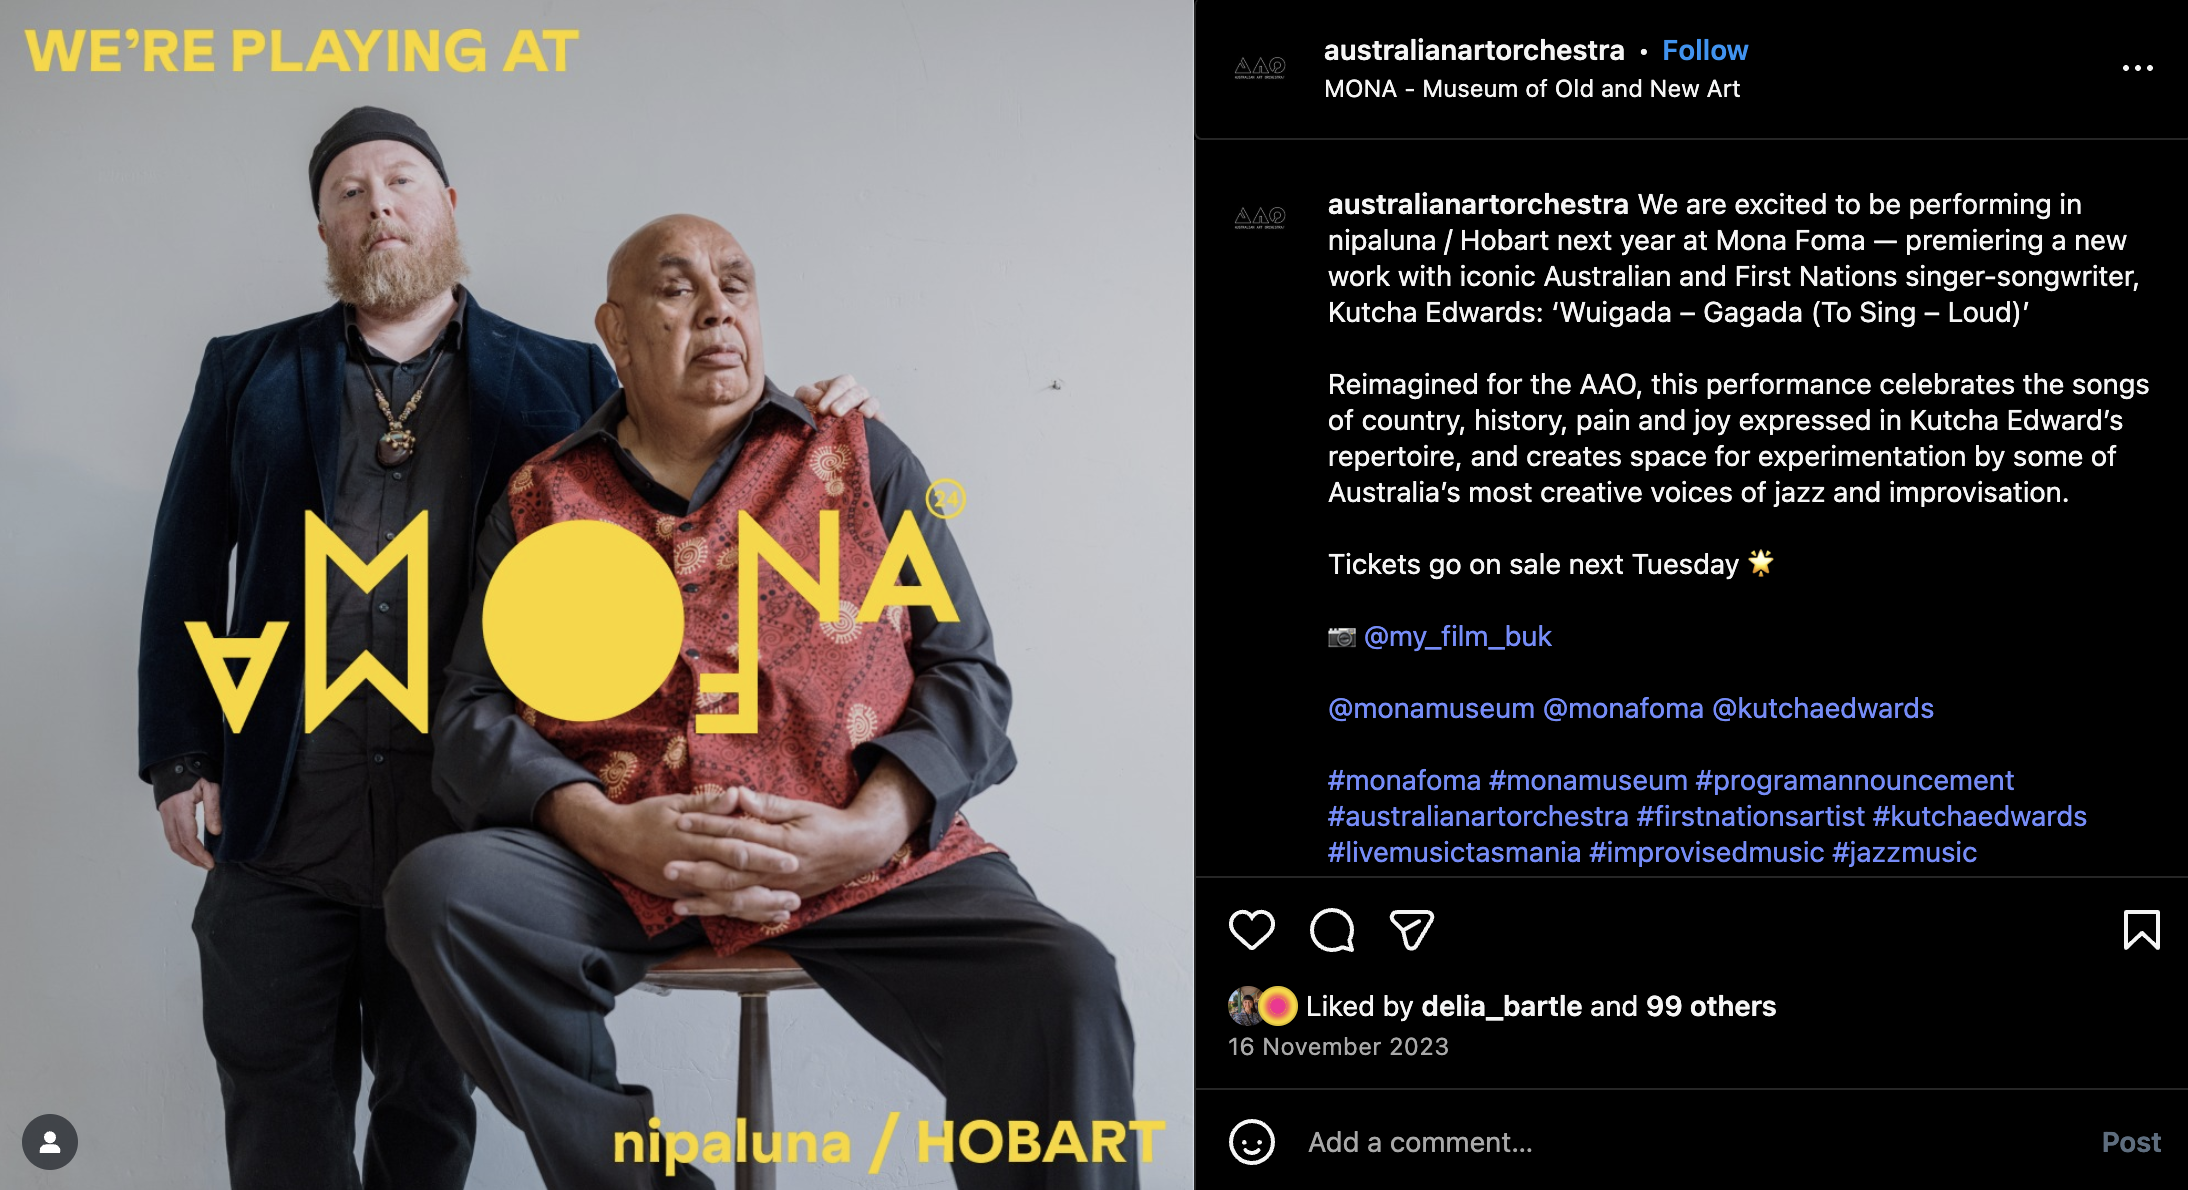This screenshot has width=2188, height=1190.
Task: Open the @my_film_buk mention
Action: (1458, 636)
